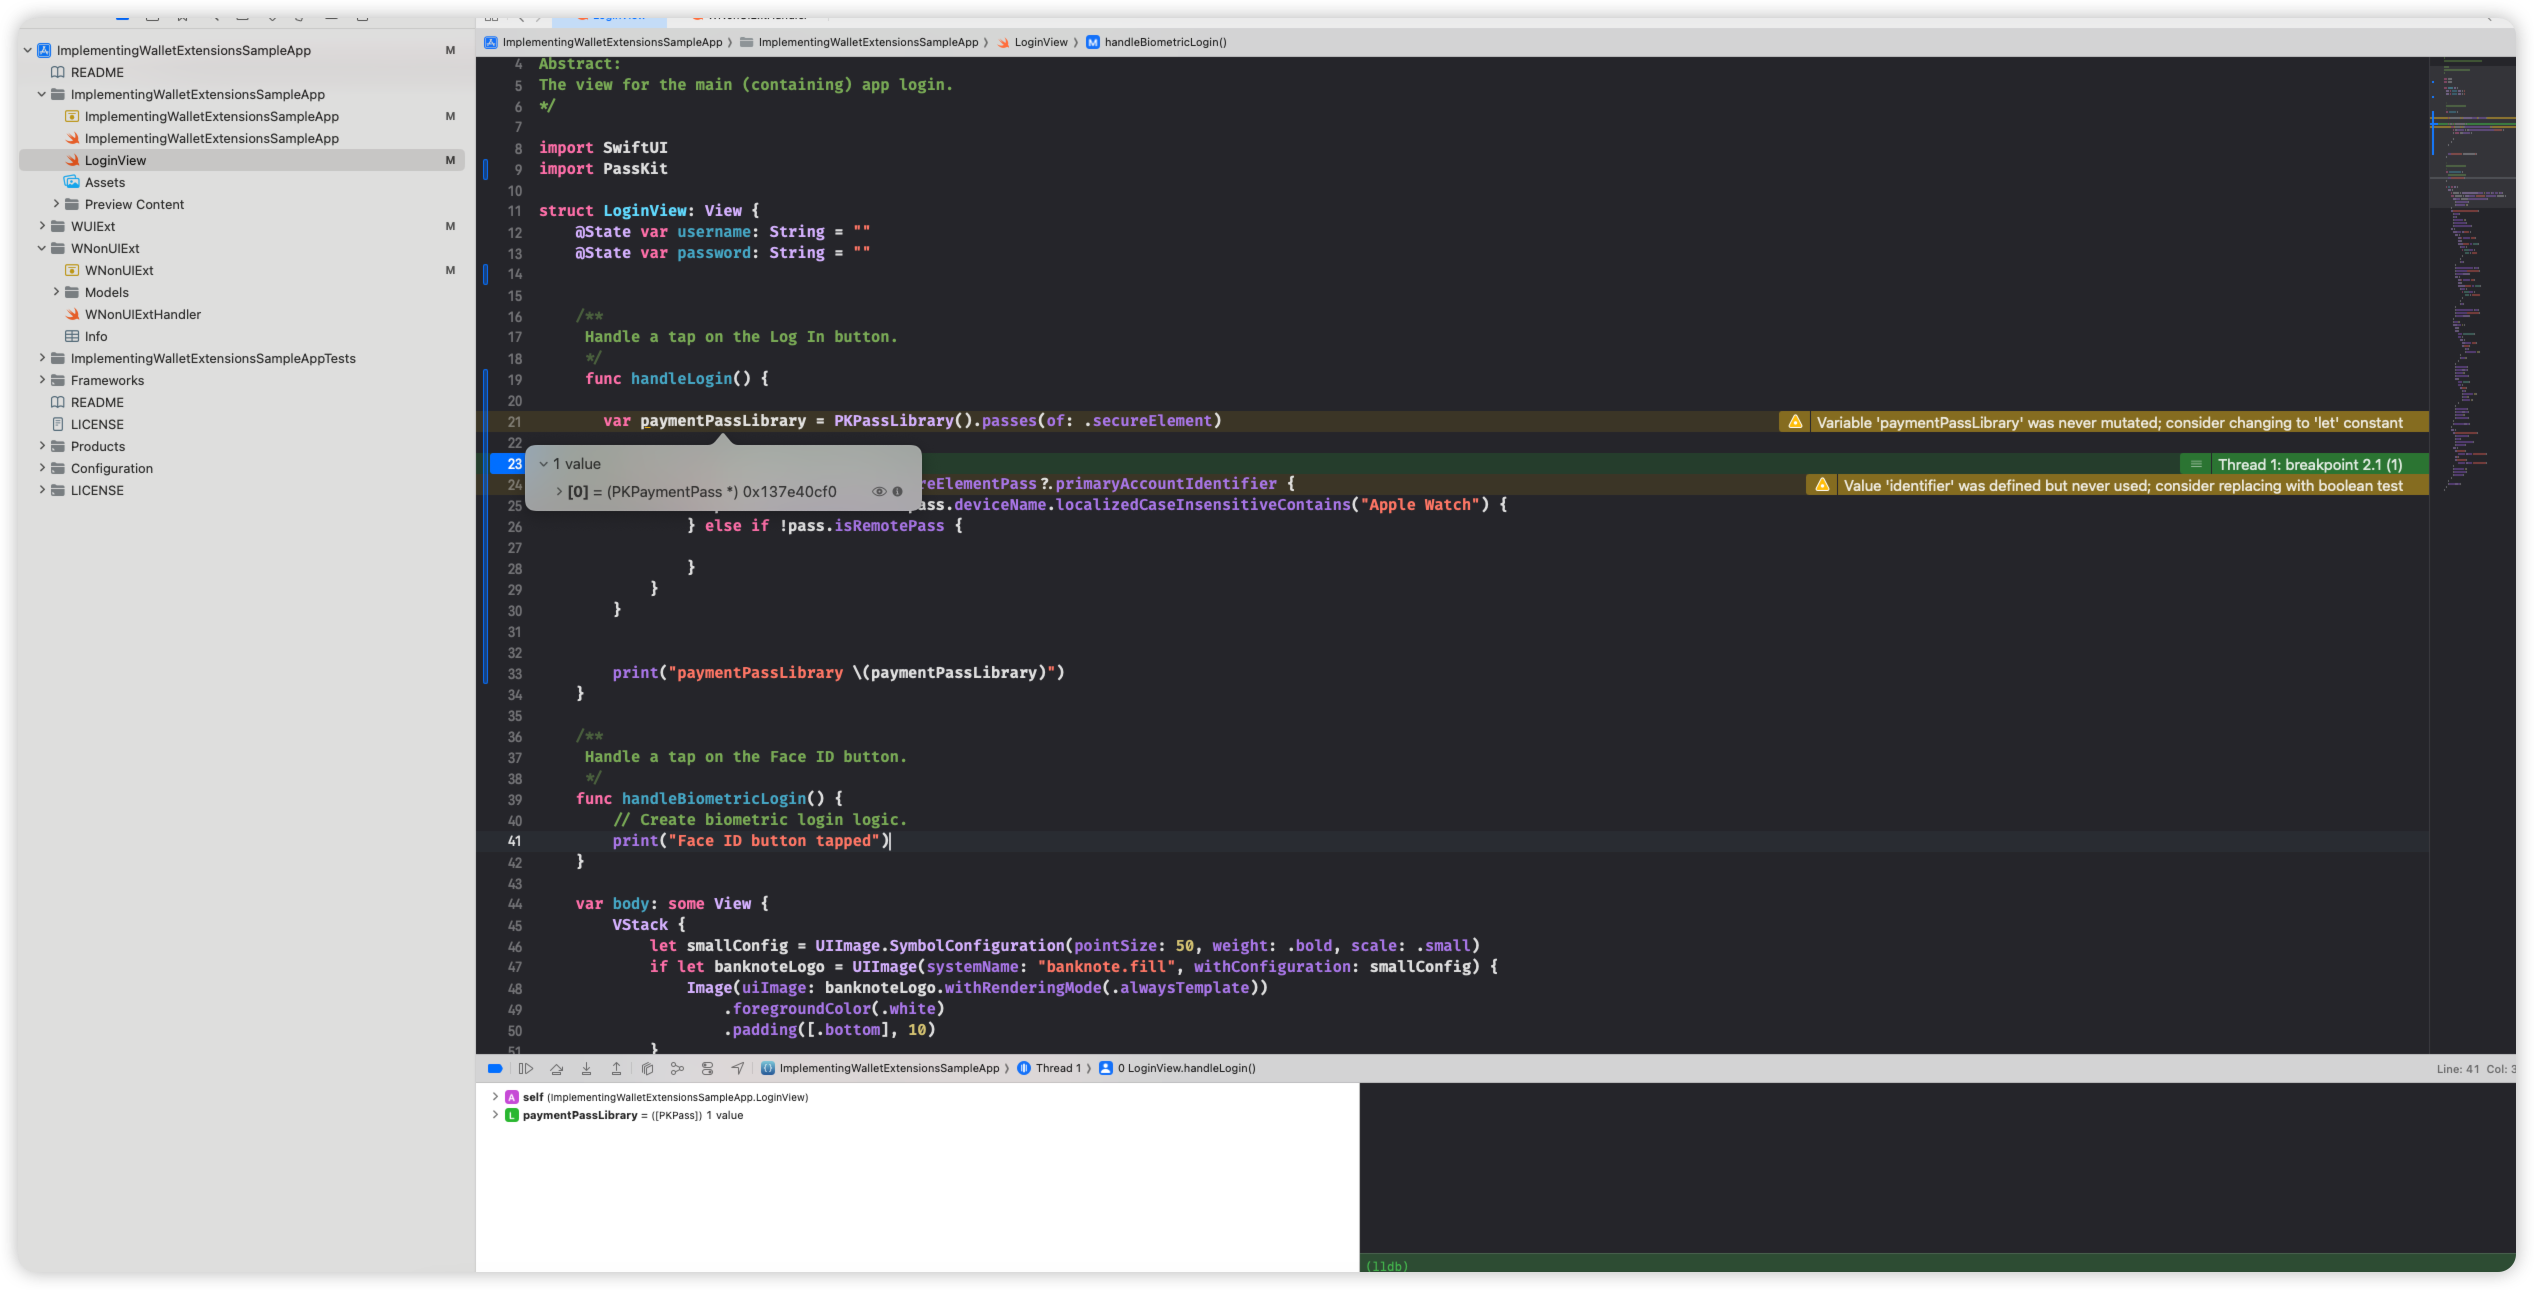
Task: Deactivate breakpoints using the debug bar toggle
Action: [x=494, y=1068]
